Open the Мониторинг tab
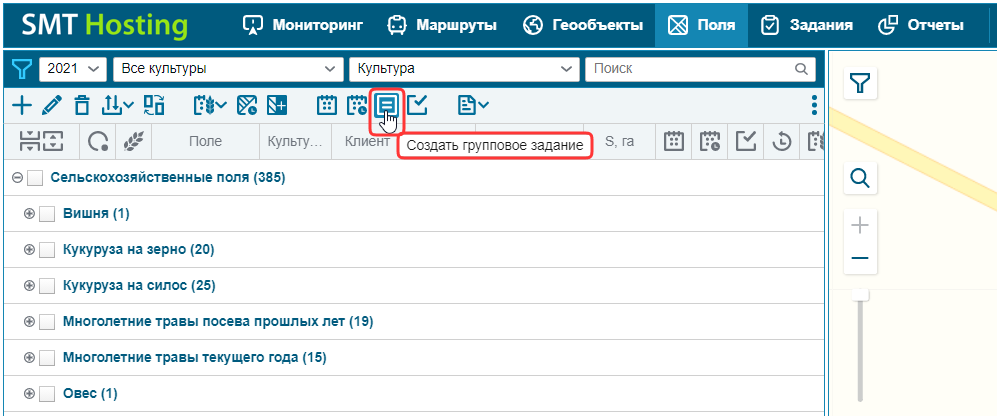 tap(303, 25)
